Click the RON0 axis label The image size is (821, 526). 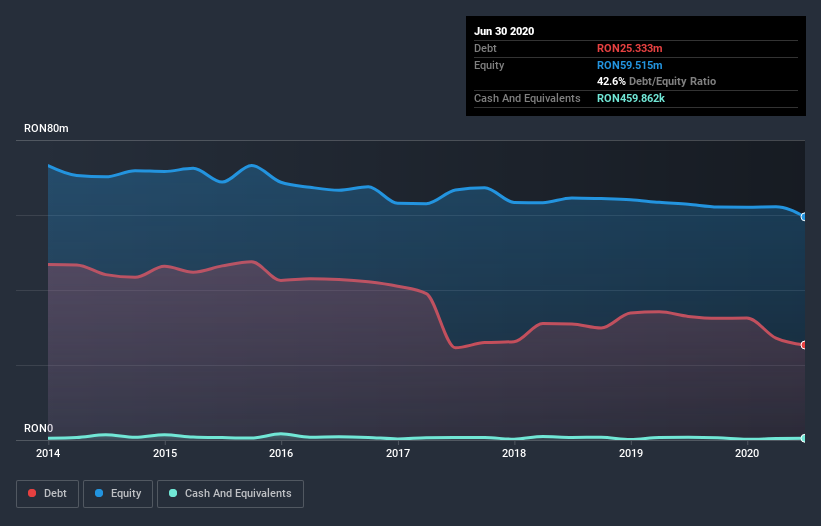(38, 428)
